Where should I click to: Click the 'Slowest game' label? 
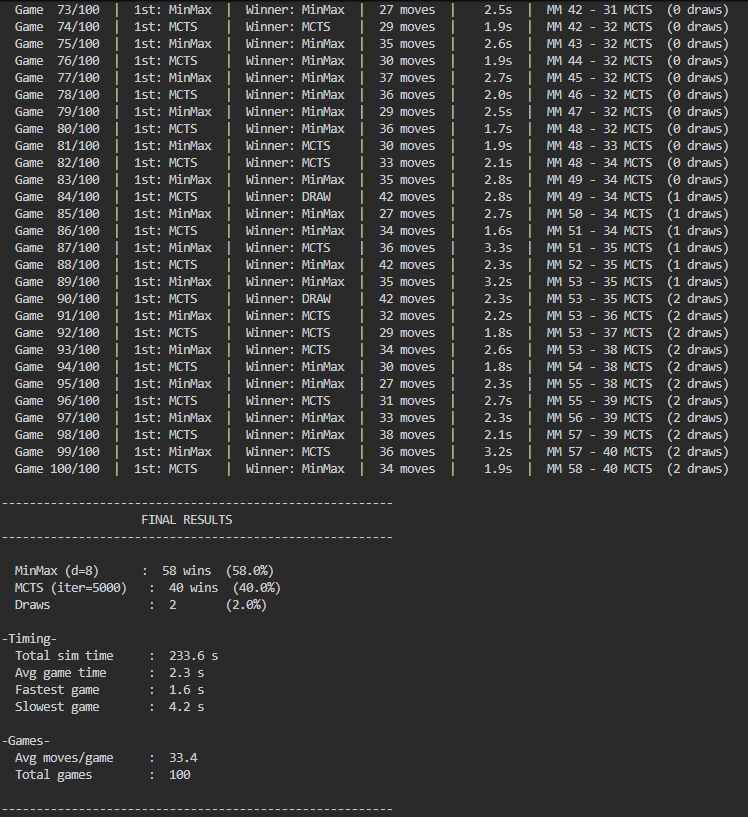57,707
